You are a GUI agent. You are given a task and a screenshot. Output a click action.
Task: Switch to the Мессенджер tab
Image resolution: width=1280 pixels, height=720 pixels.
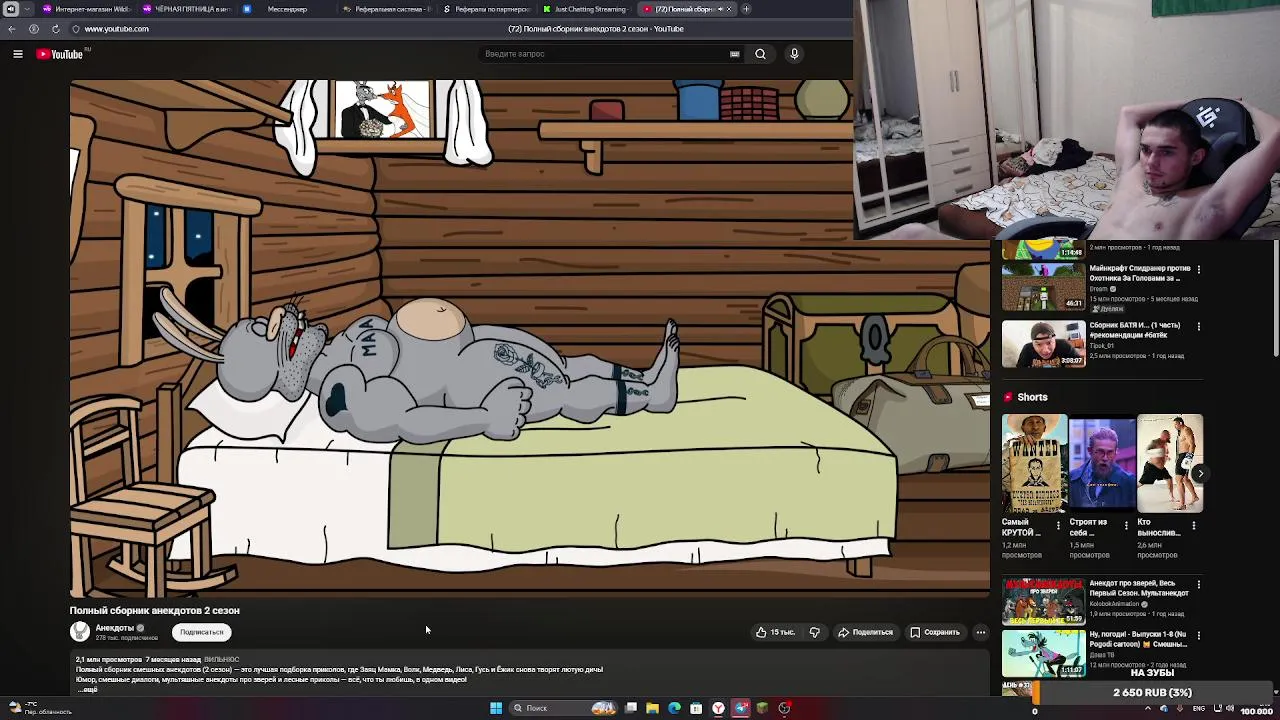[285, 9]
